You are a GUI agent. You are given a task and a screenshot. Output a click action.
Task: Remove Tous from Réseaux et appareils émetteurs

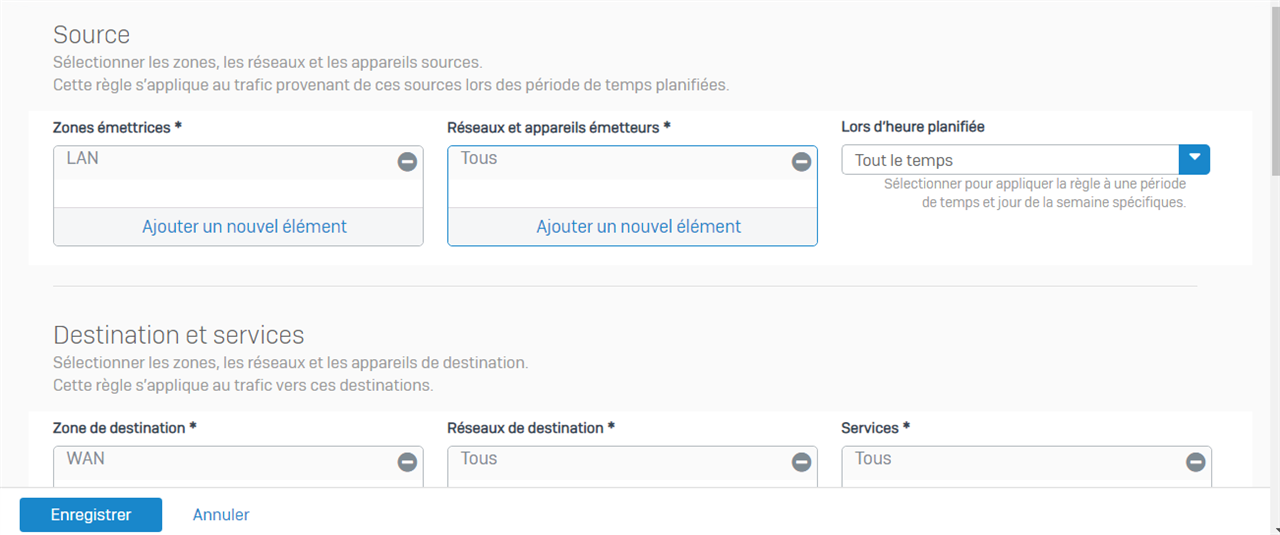[801, 161]
